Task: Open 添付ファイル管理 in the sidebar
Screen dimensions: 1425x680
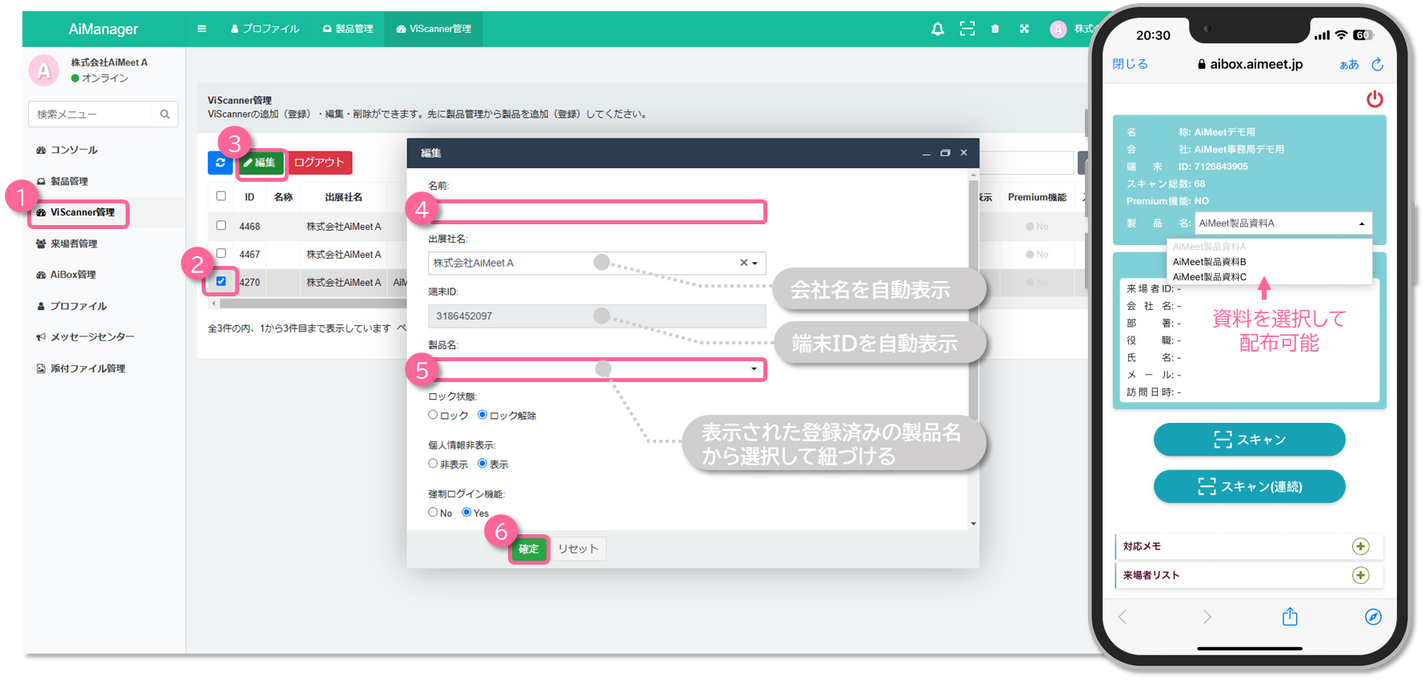Action: [80, 368]
